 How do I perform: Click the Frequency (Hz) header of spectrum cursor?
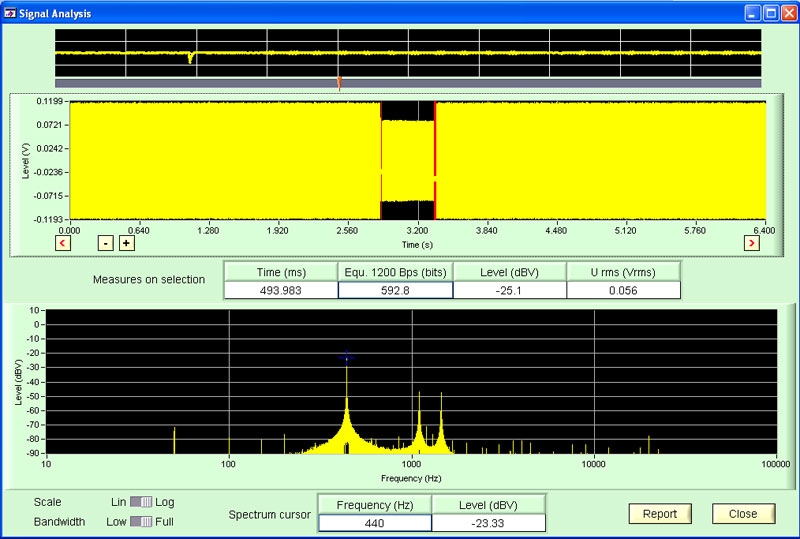coord(374,505)
